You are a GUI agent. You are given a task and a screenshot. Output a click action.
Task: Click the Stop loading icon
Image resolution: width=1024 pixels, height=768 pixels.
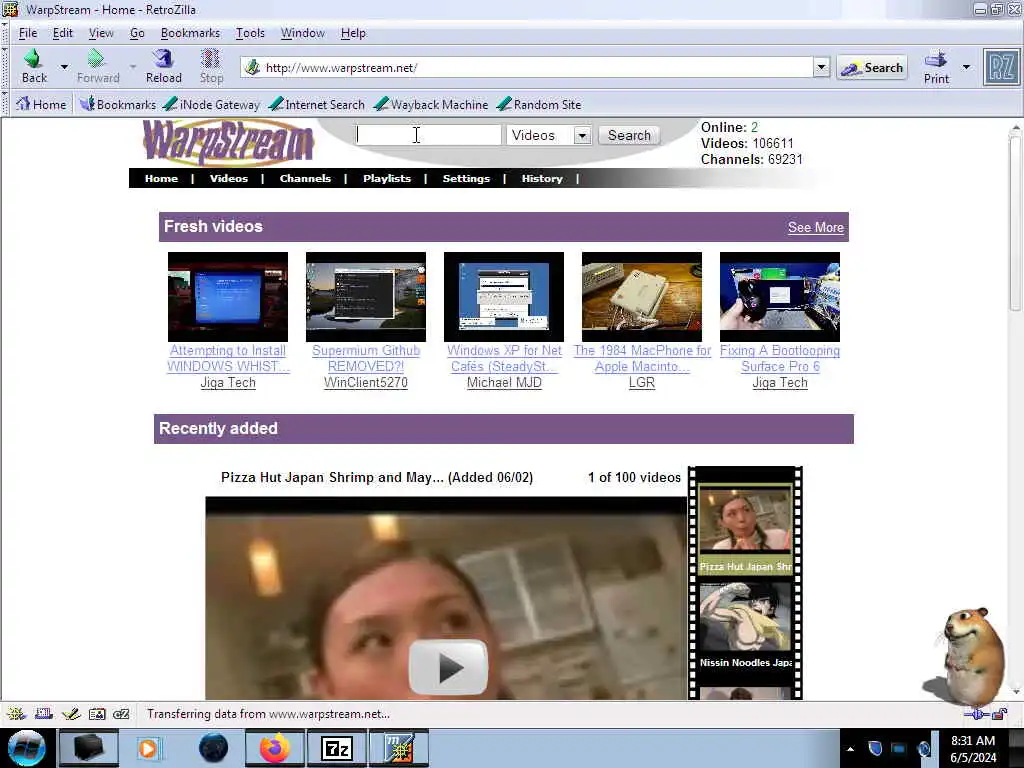coord(210,59)
